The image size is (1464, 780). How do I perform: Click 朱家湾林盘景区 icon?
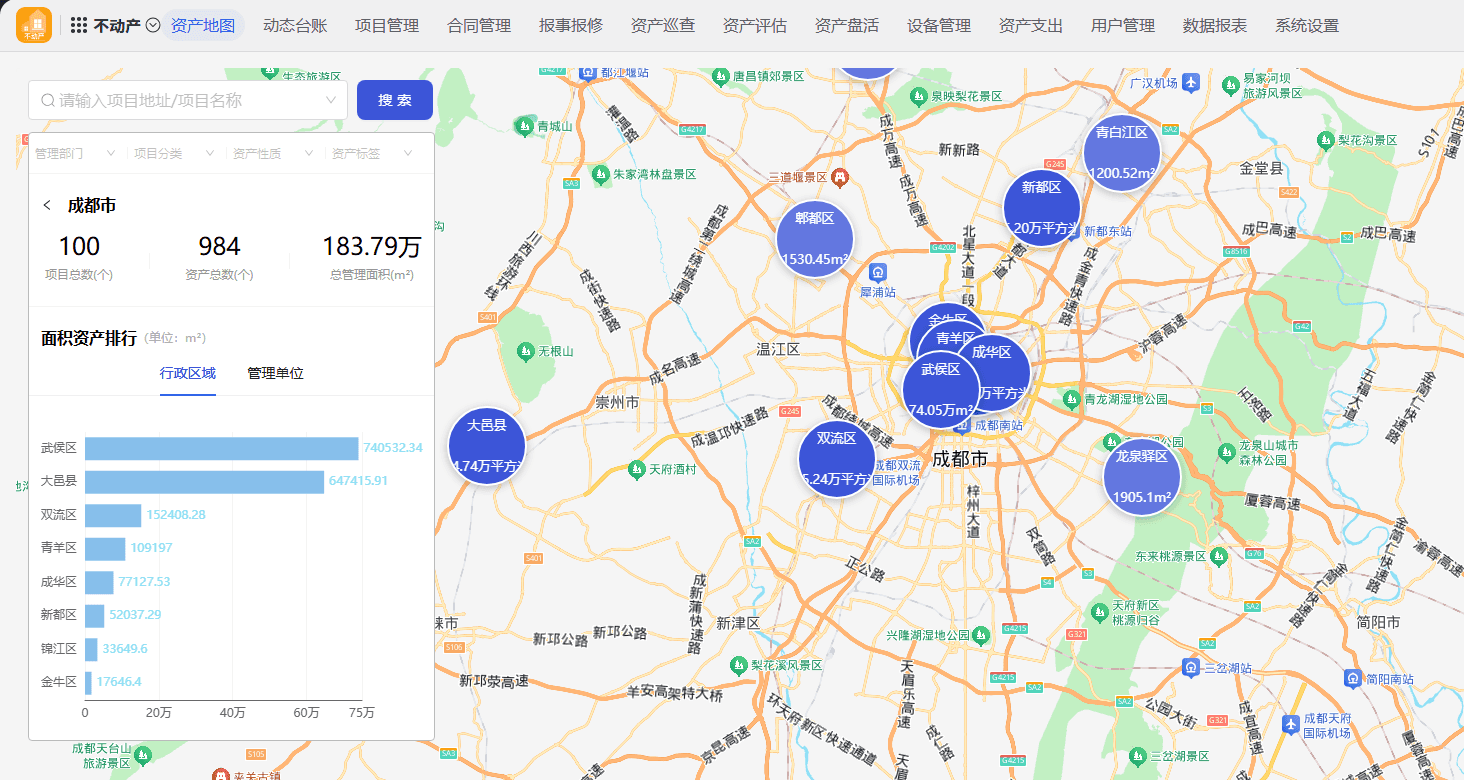600,173
